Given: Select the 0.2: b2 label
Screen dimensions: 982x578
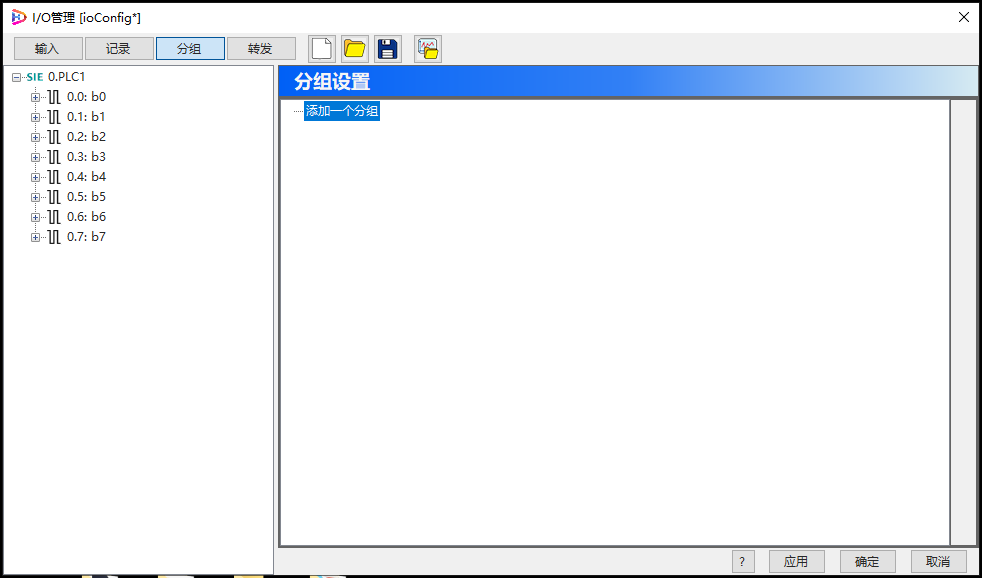Looking at the screenshot, I should 86,137.
